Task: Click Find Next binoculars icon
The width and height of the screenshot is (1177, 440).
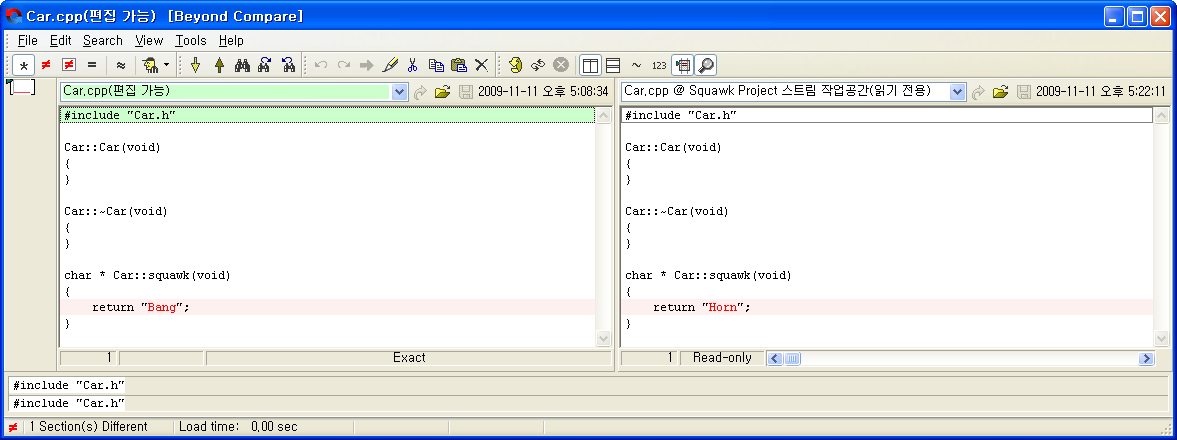Action: [x=264, y=65]
